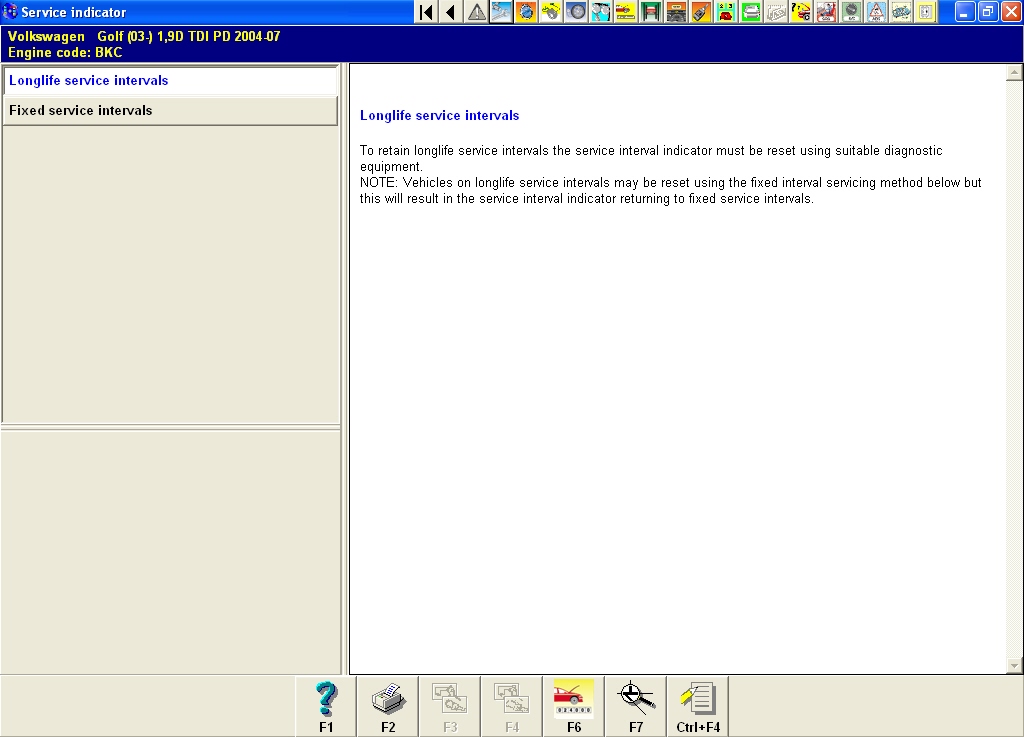The width and height of the screenshot is (1024, 737).
Task: Click the greyed-out diagram toolbar icon
Action: 776,12
